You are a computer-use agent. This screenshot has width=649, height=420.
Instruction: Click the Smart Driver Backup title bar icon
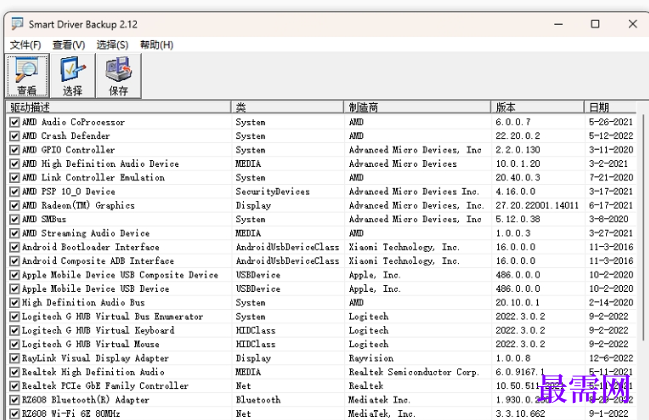[17, 24]
